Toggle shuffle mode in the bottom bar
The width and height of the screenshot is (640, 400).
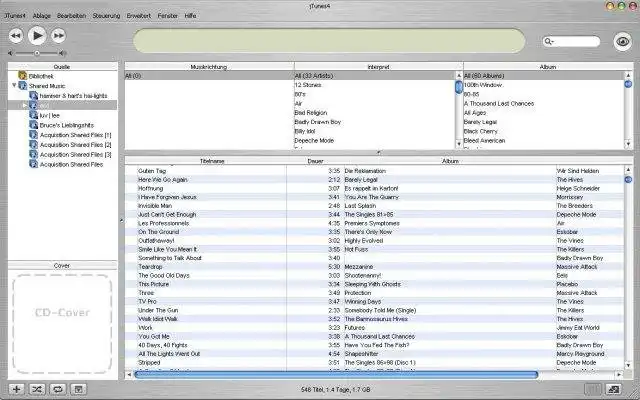point(37,389)
